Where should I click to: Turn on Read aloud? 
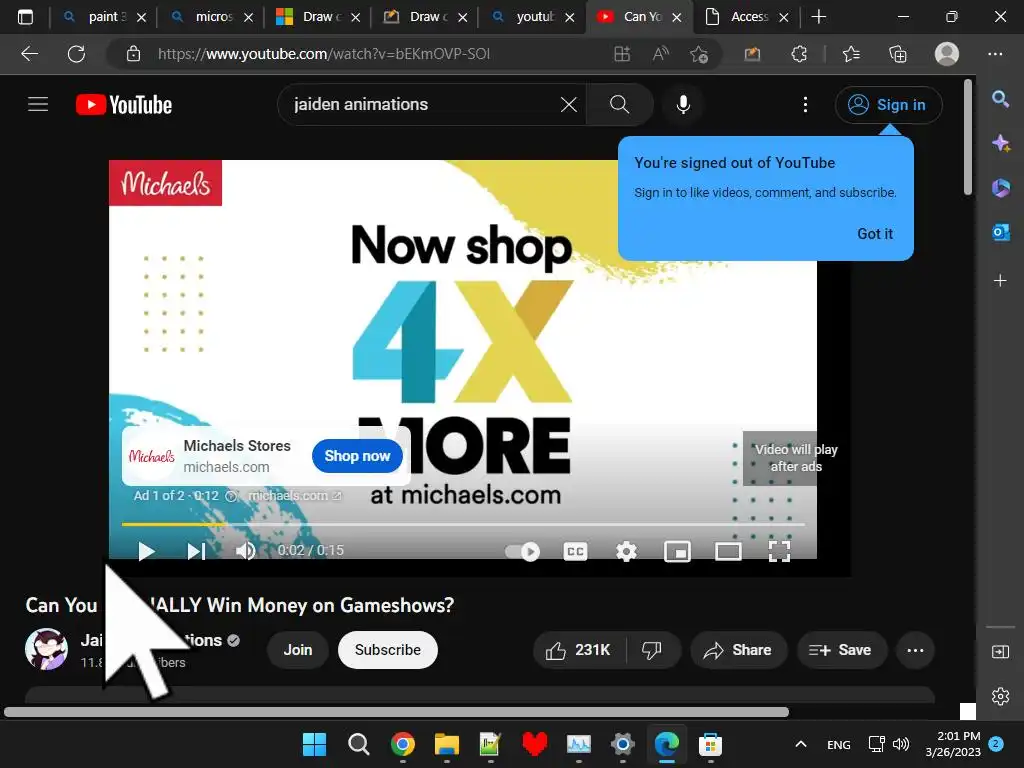(x=661, y=54)
